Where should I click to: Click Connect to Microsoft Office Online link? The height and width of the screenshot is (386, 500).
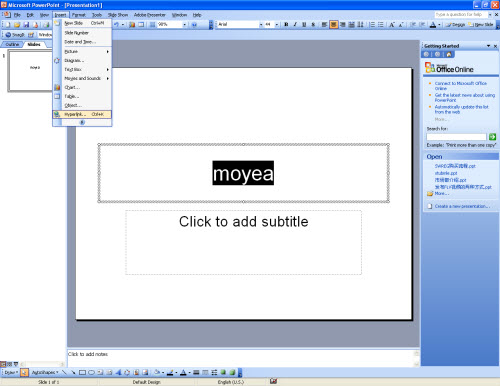pyautogui.click(x=461, y=86)
